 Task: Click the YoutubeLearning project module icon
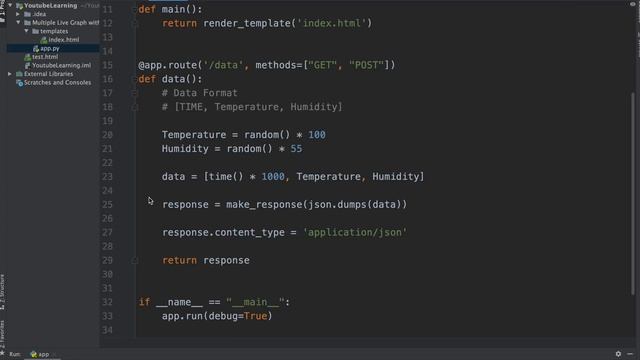[x=19, y=6]
